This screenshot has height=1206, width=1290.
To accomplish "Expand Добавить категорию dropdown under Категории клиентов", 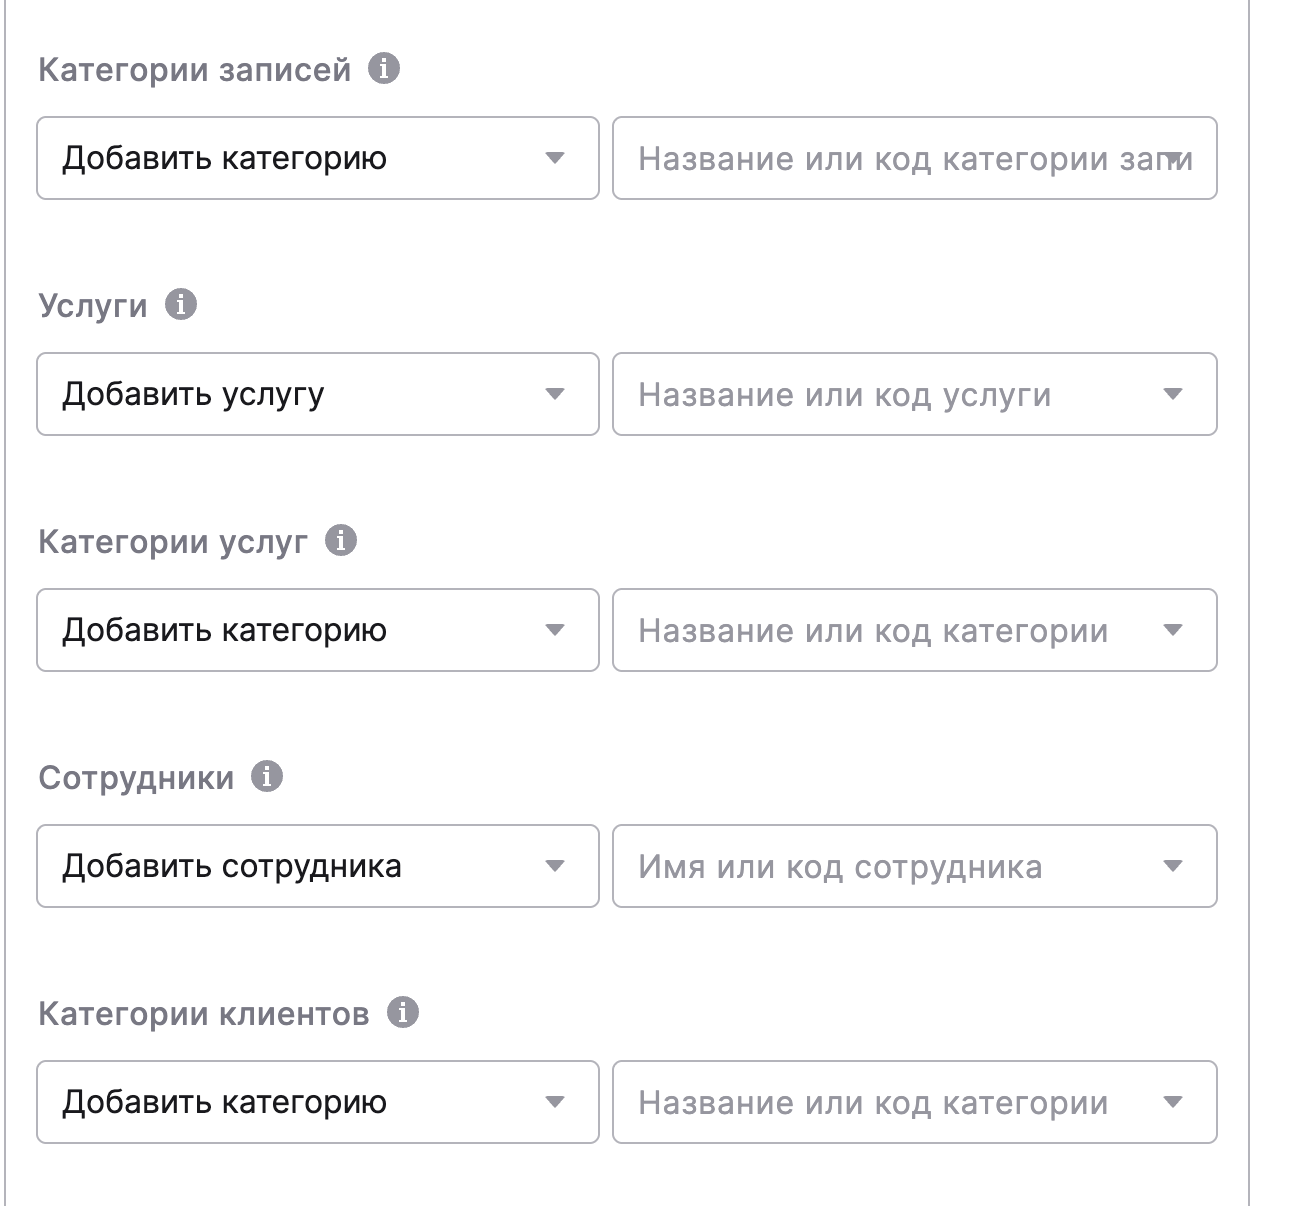I will pos(317,1102).
